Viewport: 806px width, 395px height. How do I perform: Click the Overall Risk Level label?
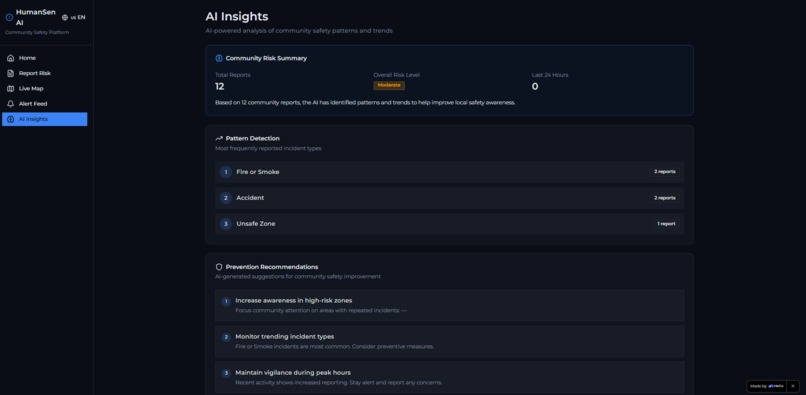[x=396, y=75]
